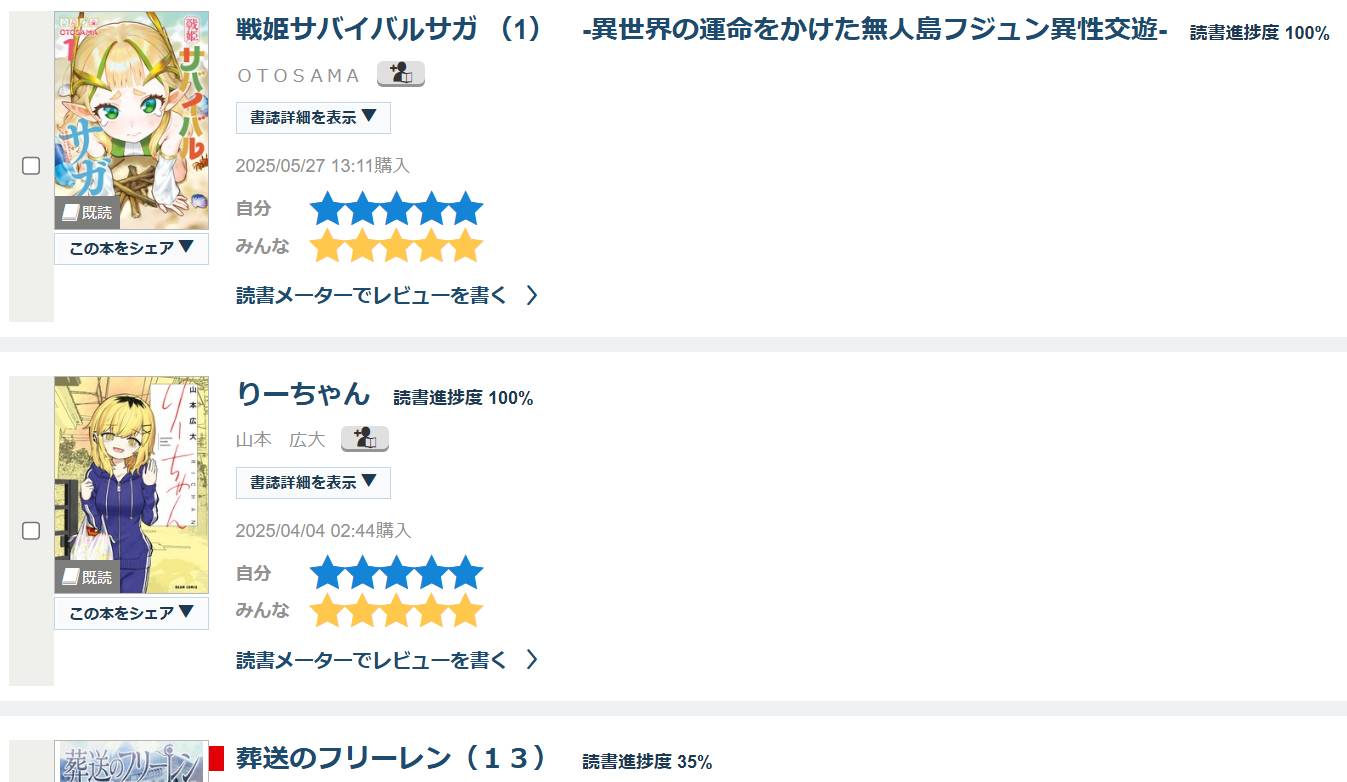1347x782 pixels.
Task: Open the 戦姫サバイバルサガ (1) title link
Action: coord(702,30)
